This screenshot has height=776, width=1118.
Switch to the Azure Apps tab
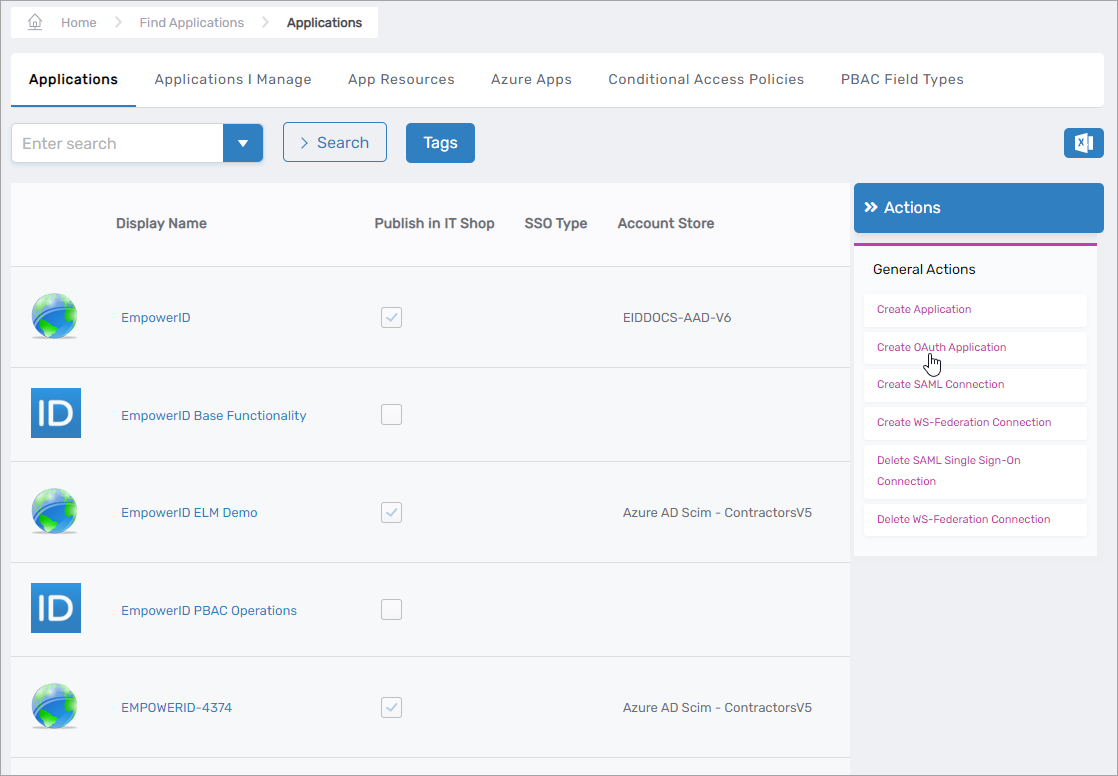tap(531, 79)
